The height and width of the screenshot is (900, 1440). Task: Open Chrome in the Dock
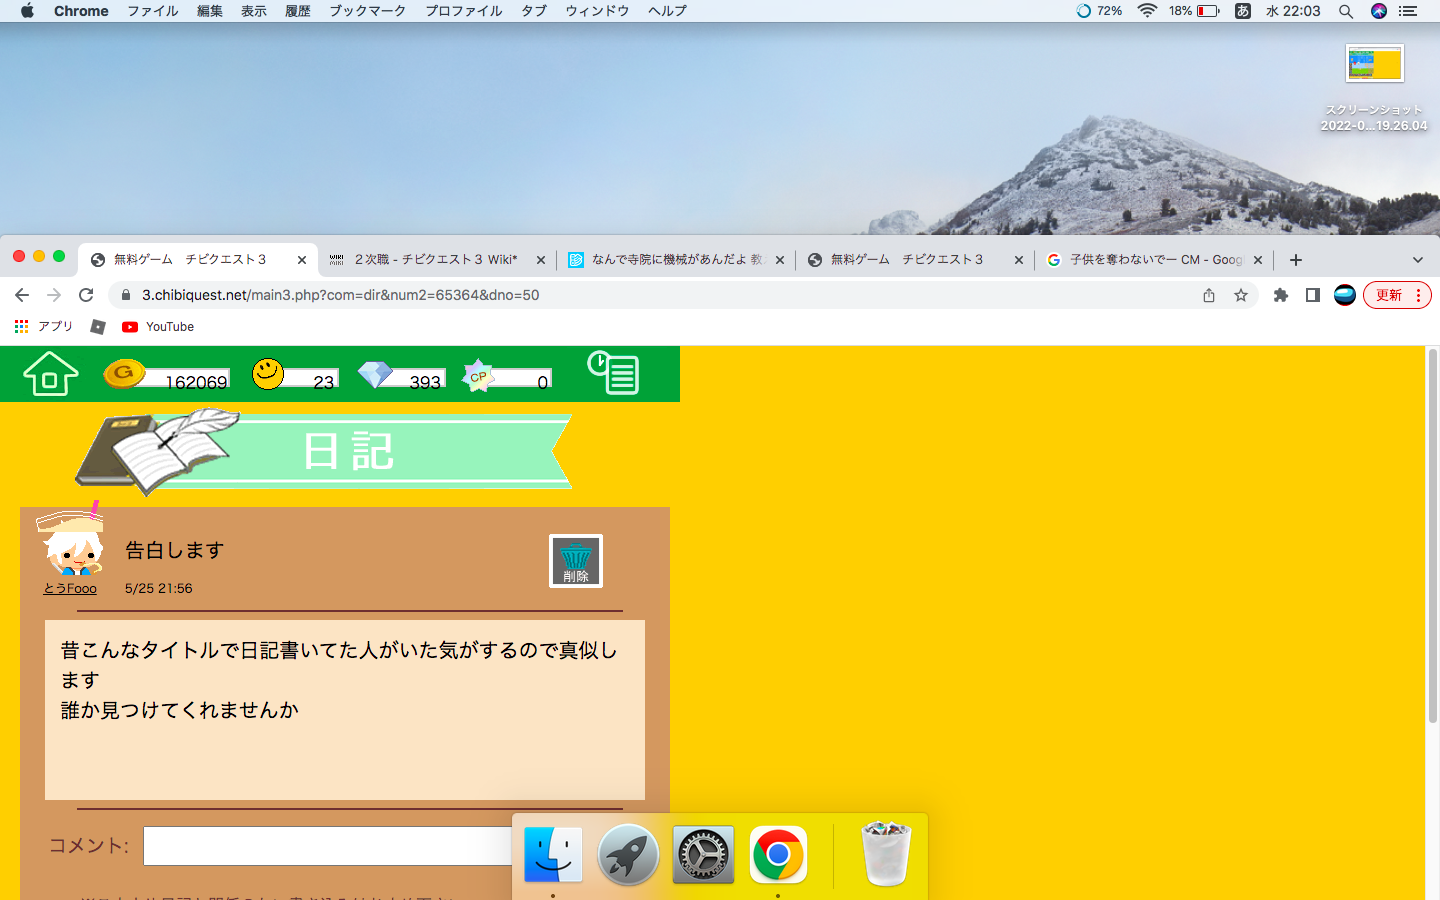(x=778, y=855)
